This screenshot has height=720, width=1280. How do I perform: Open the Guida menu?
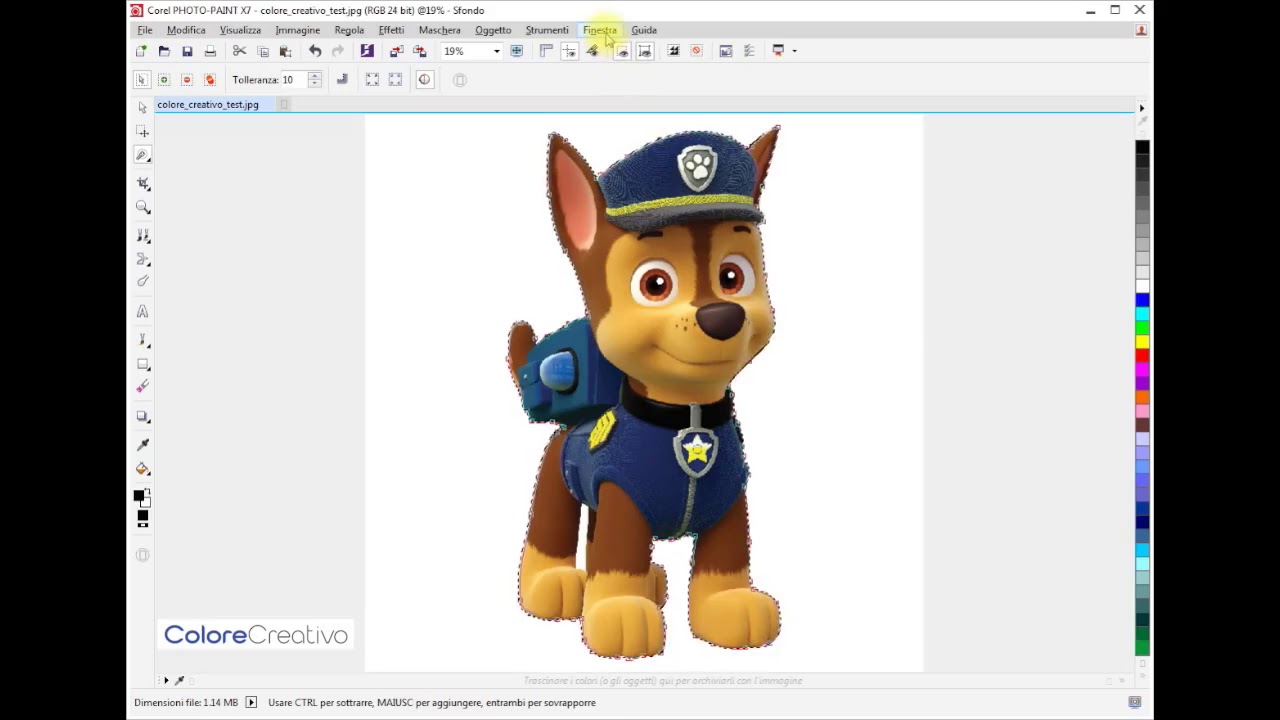[644, 30]
